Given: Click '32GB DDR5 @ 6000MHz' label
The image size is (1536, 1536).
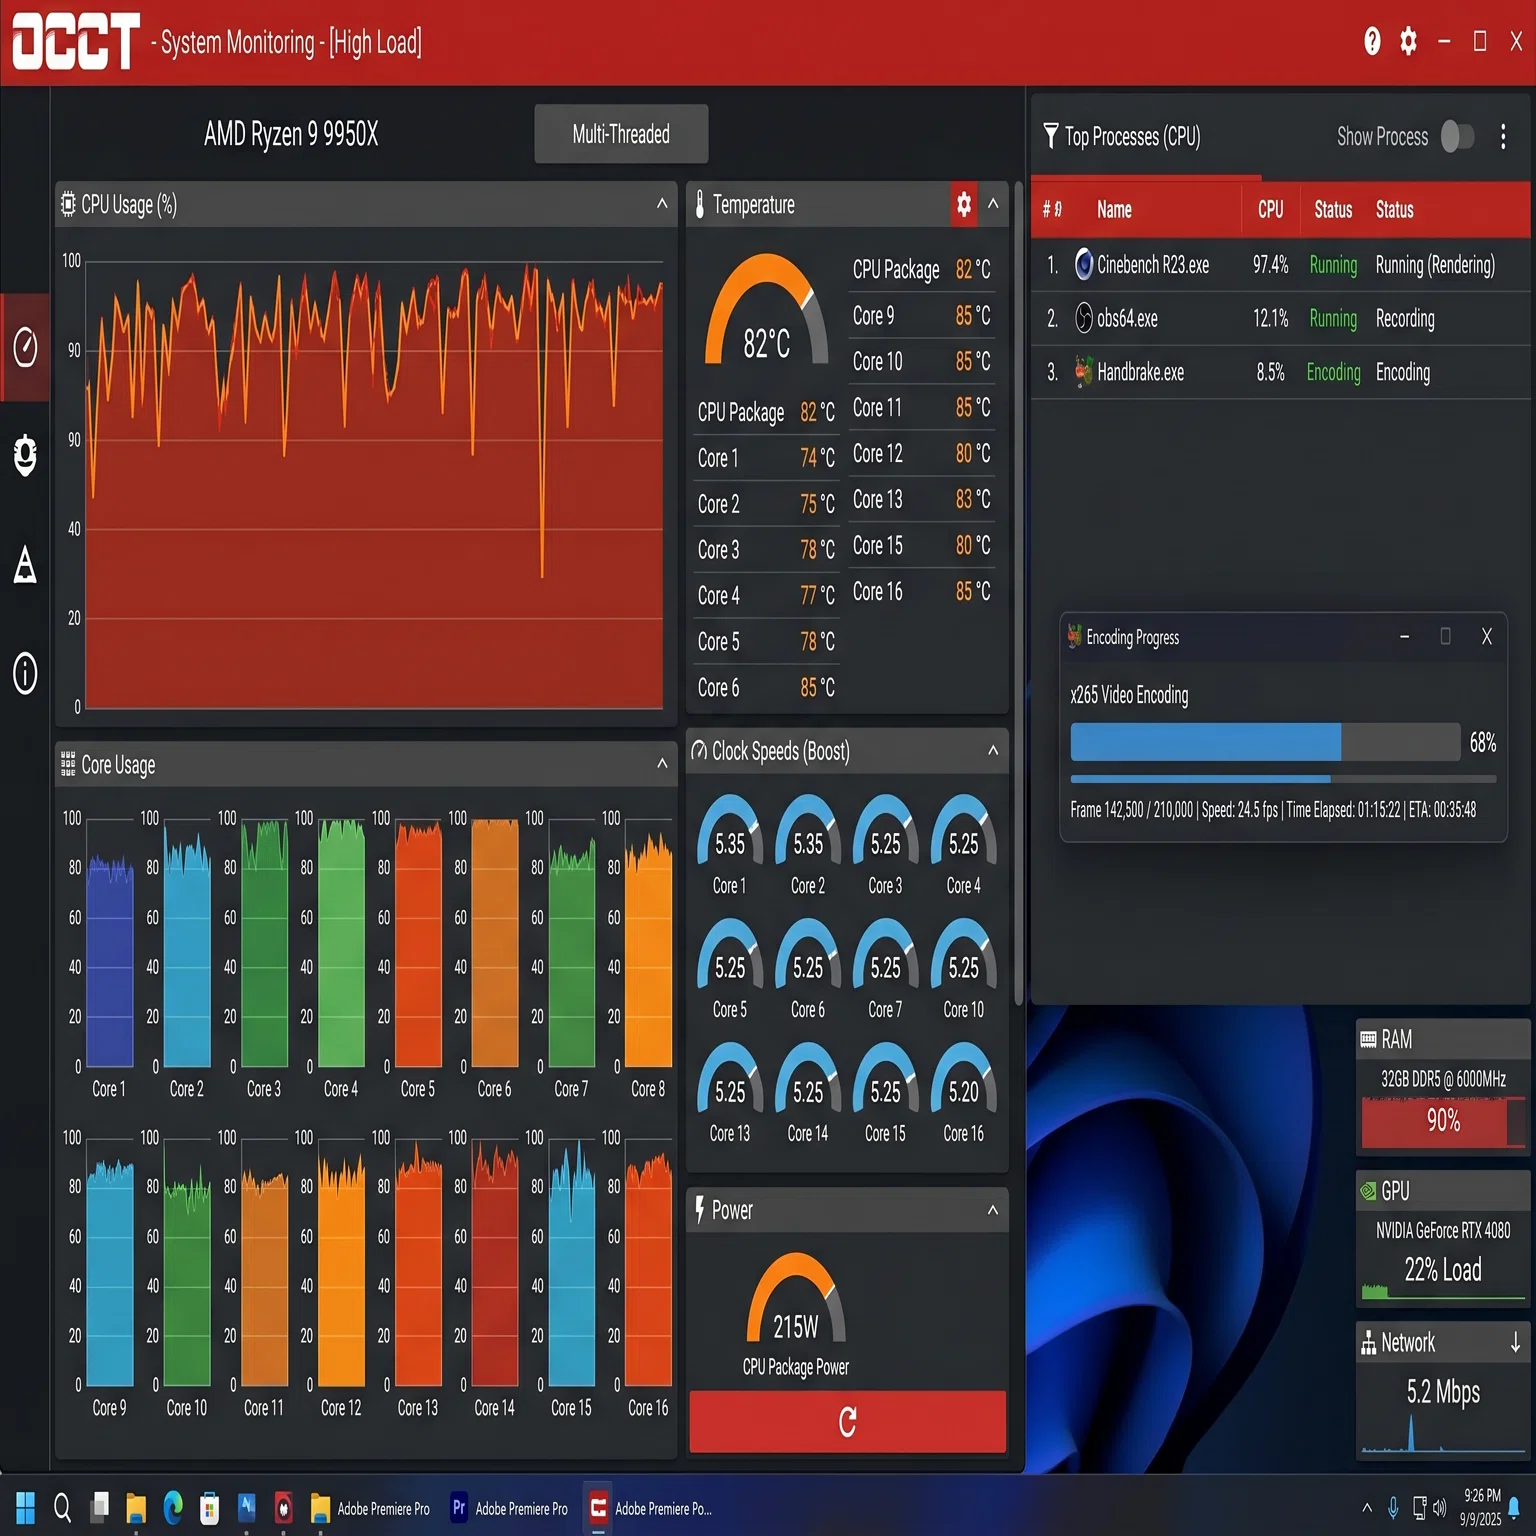Looking at the screenshot, I should click(x=1443, y=1079).
